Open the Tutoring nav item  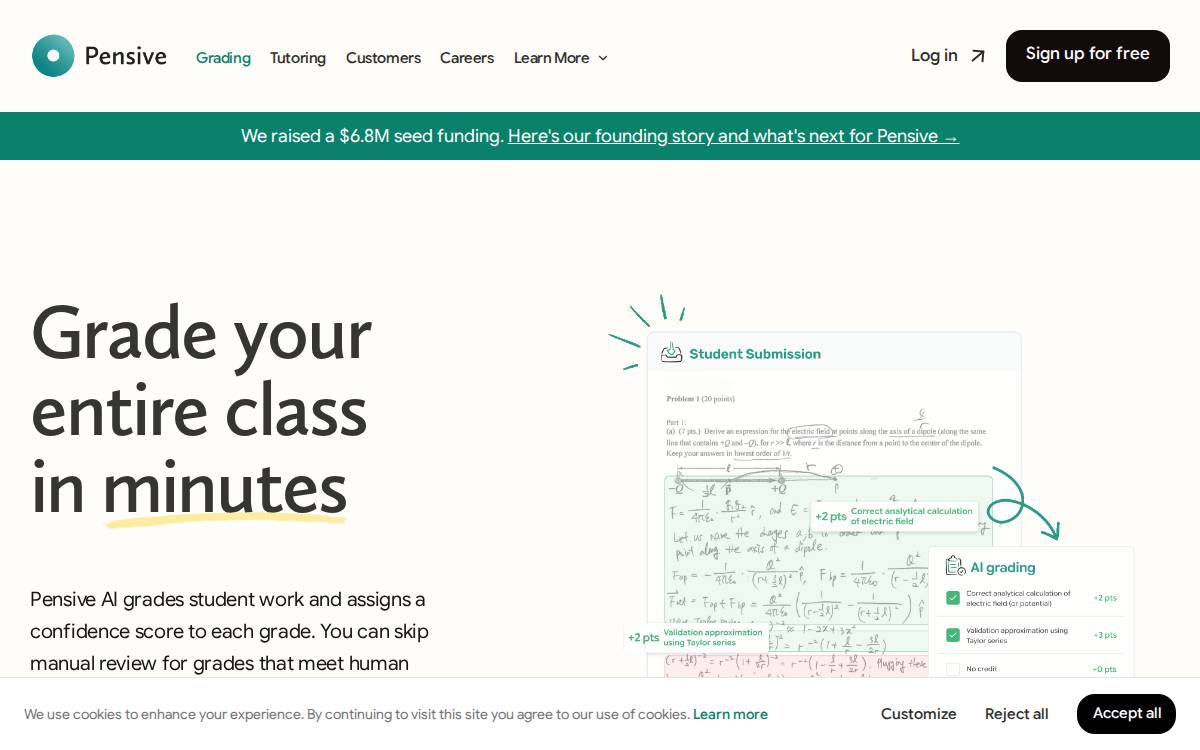(x=298, y=58)
